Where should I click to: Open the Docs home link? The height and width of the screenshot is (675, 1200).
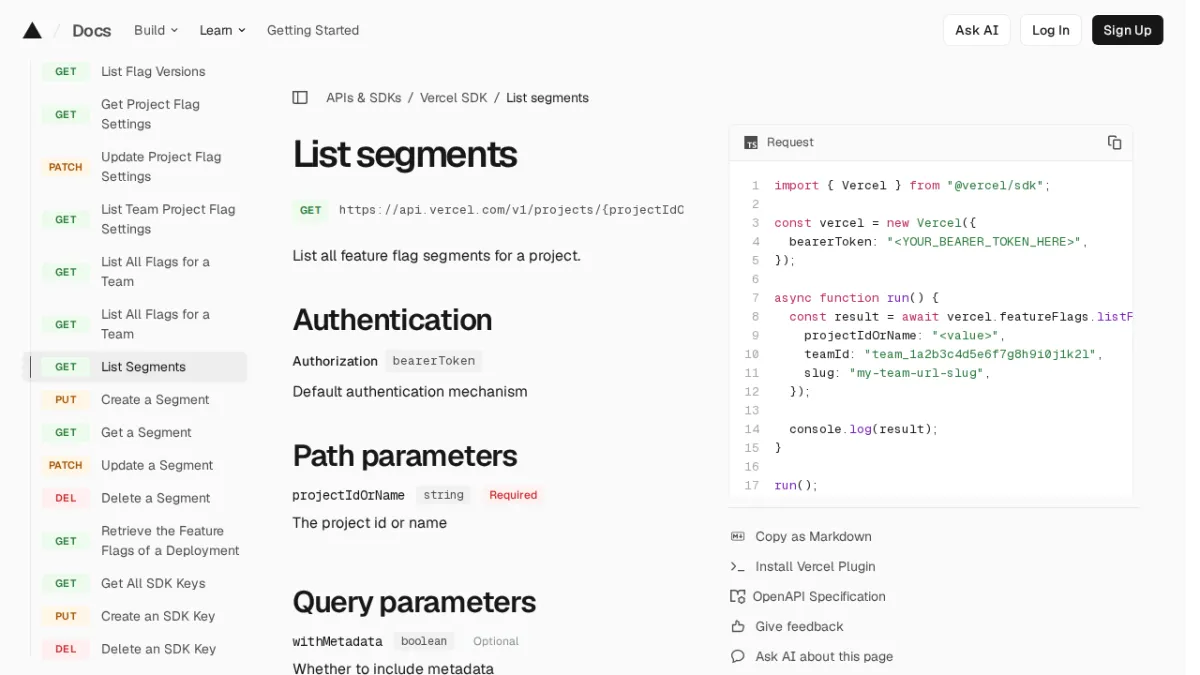[91, 30]
